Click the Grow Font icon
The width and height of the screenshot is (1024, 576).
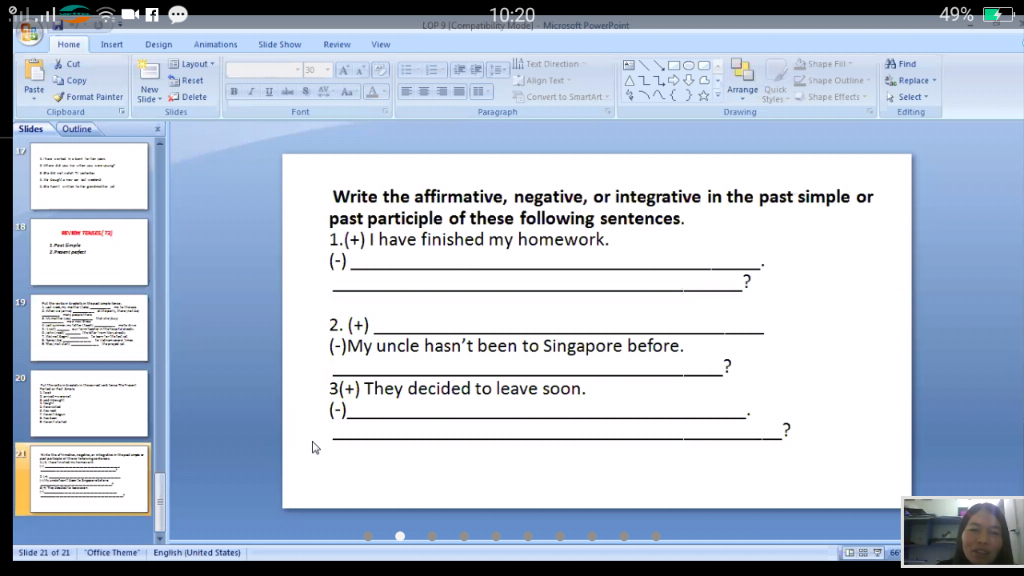(343, 70)
